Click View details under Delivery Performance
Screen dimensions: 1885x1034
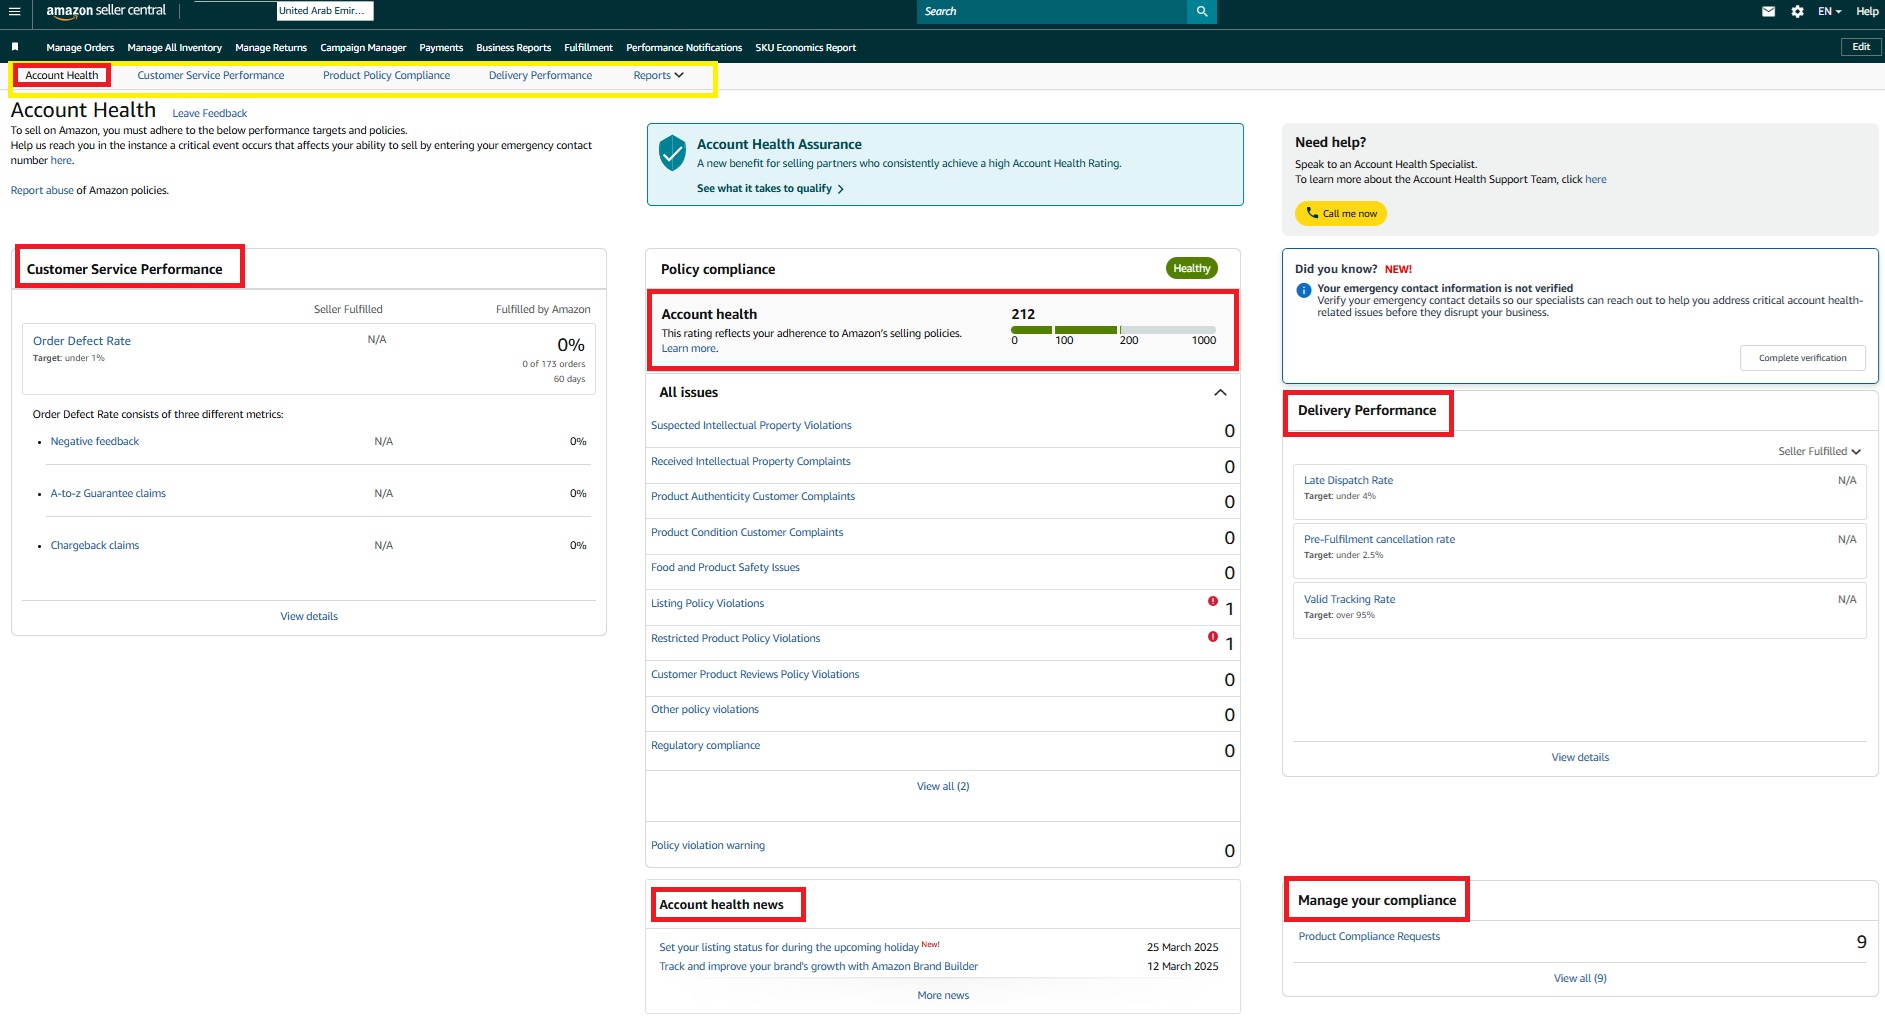(1580, 757)
